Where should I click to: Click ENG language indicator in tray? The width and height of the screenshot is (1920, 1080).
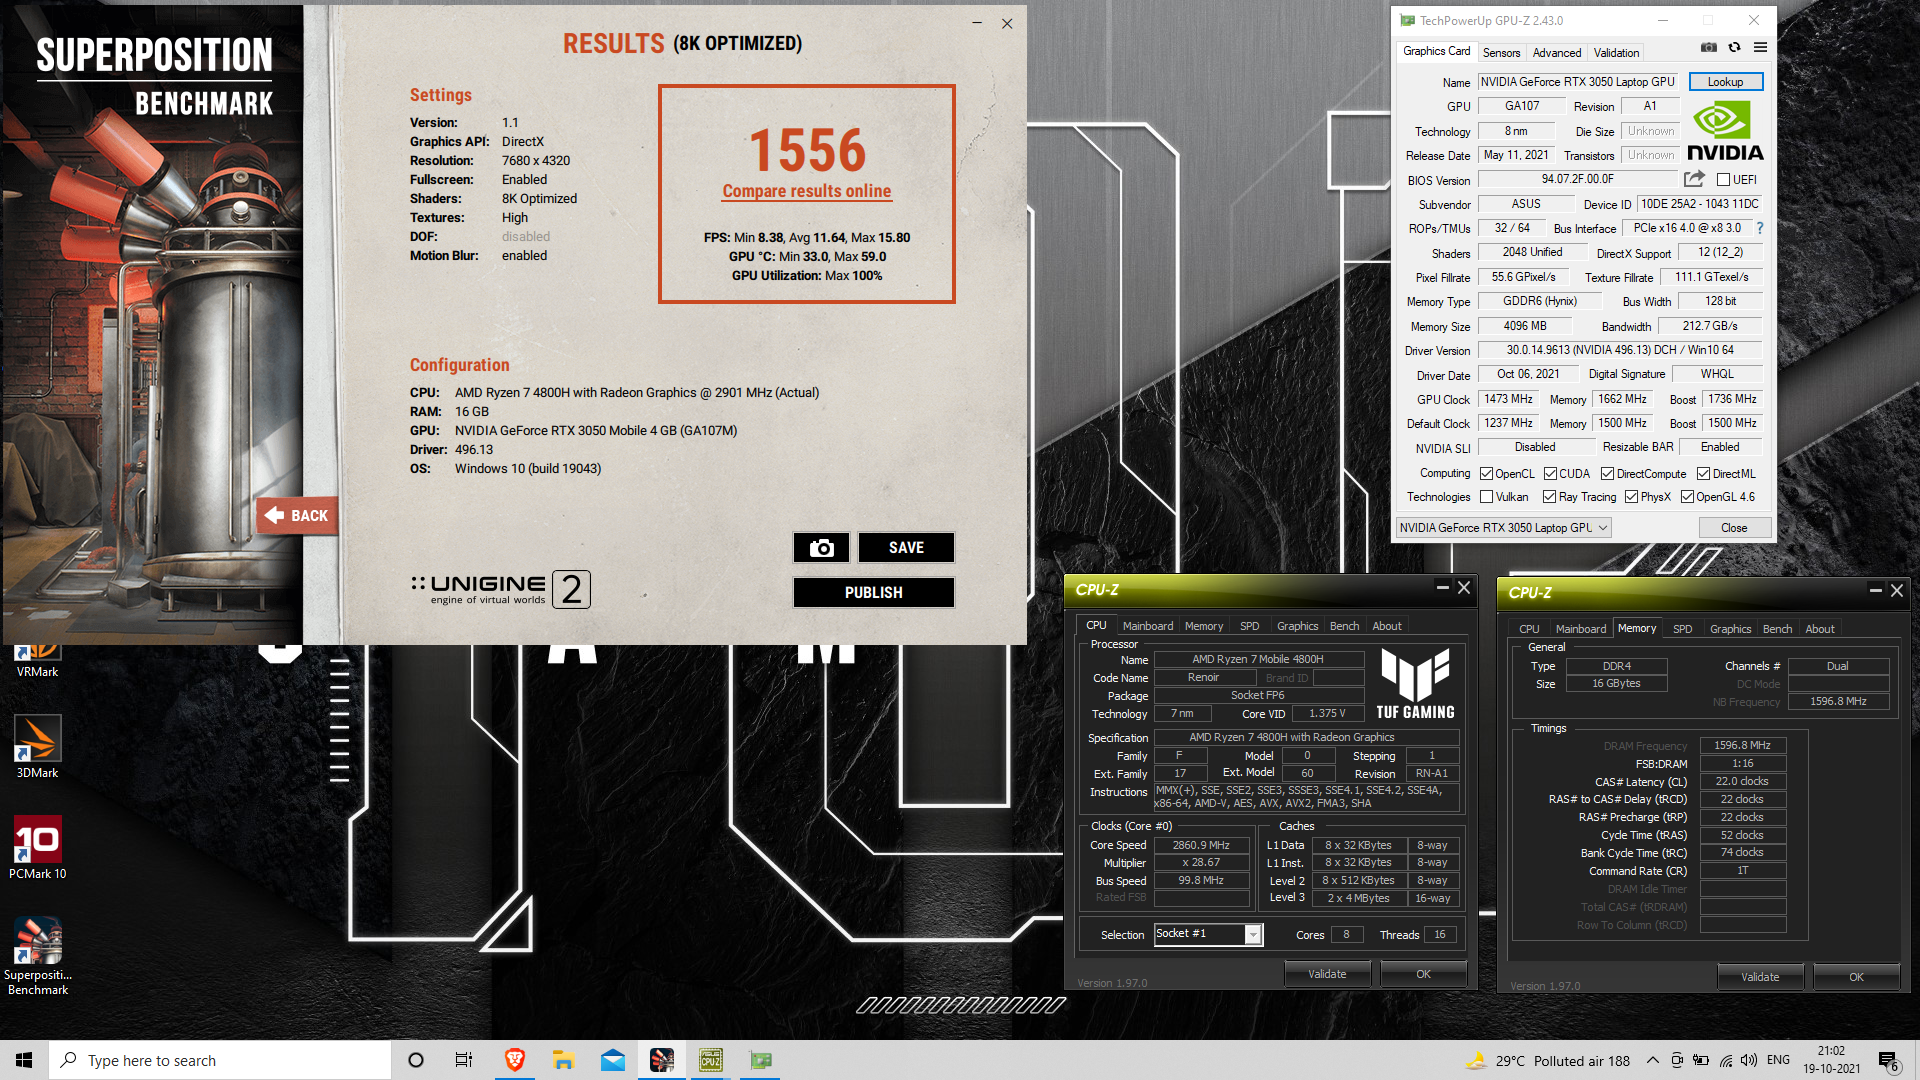click(1778, 1060)
